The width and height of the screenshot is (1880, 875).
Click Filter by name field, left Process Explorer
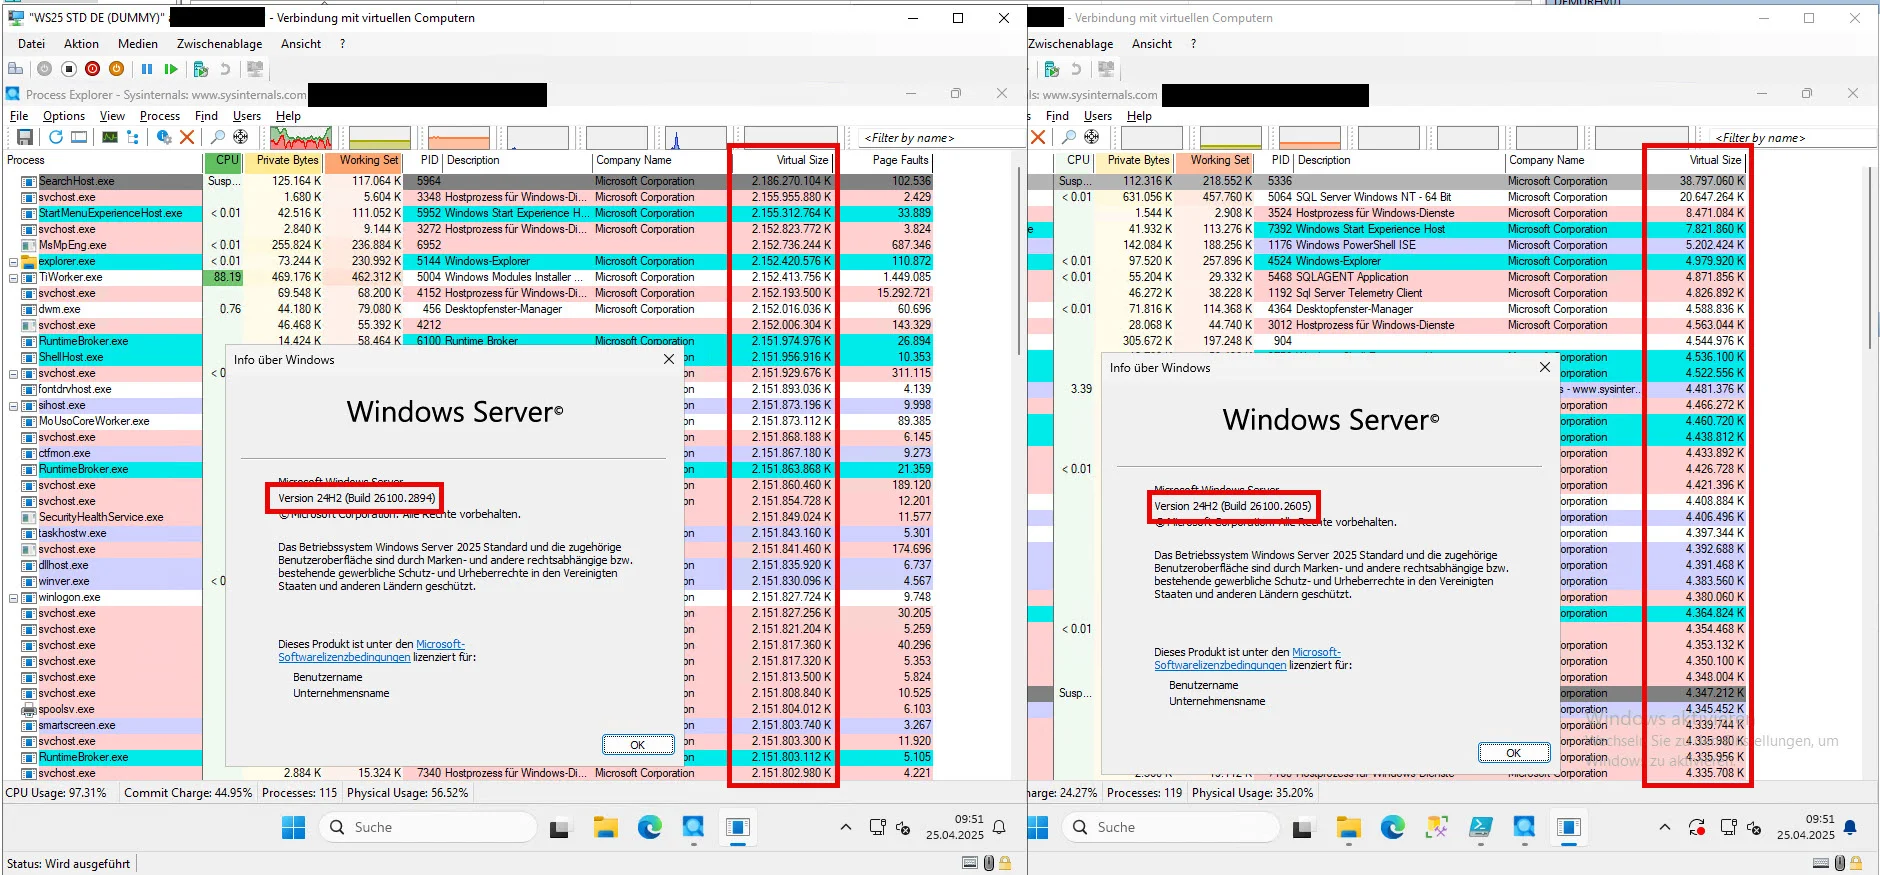(x=941, y=138)
